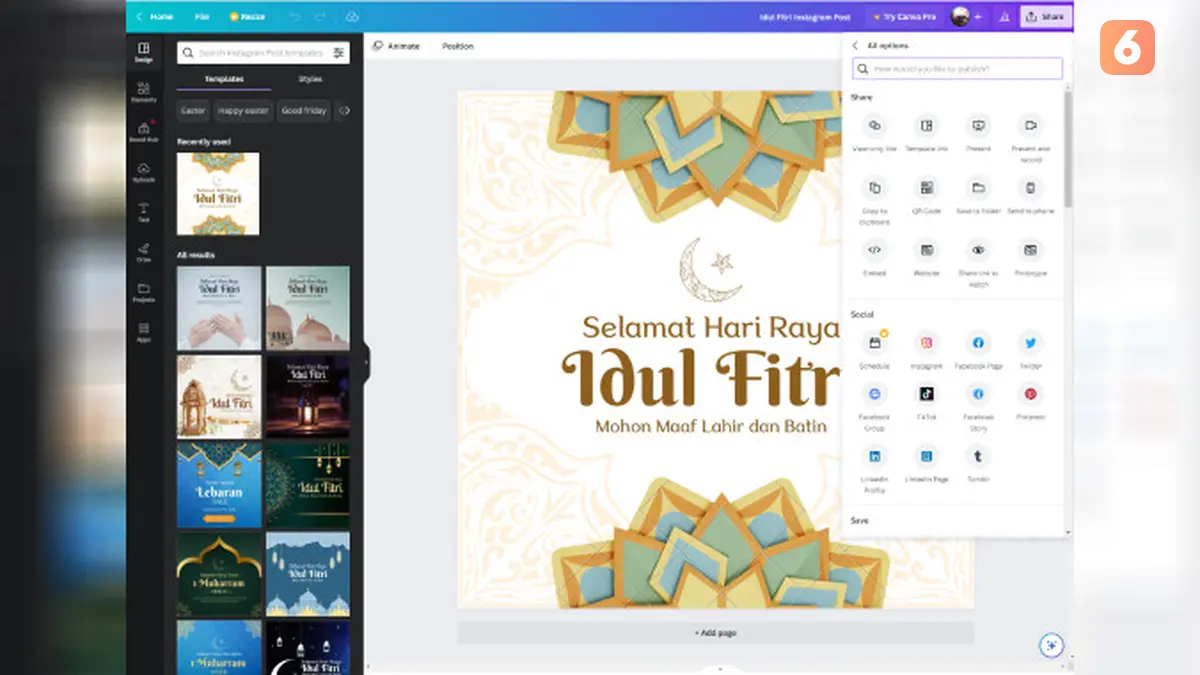Go back from All options panel
The height and width of the screenshot is (675, 1200).
tap(855, 46)
